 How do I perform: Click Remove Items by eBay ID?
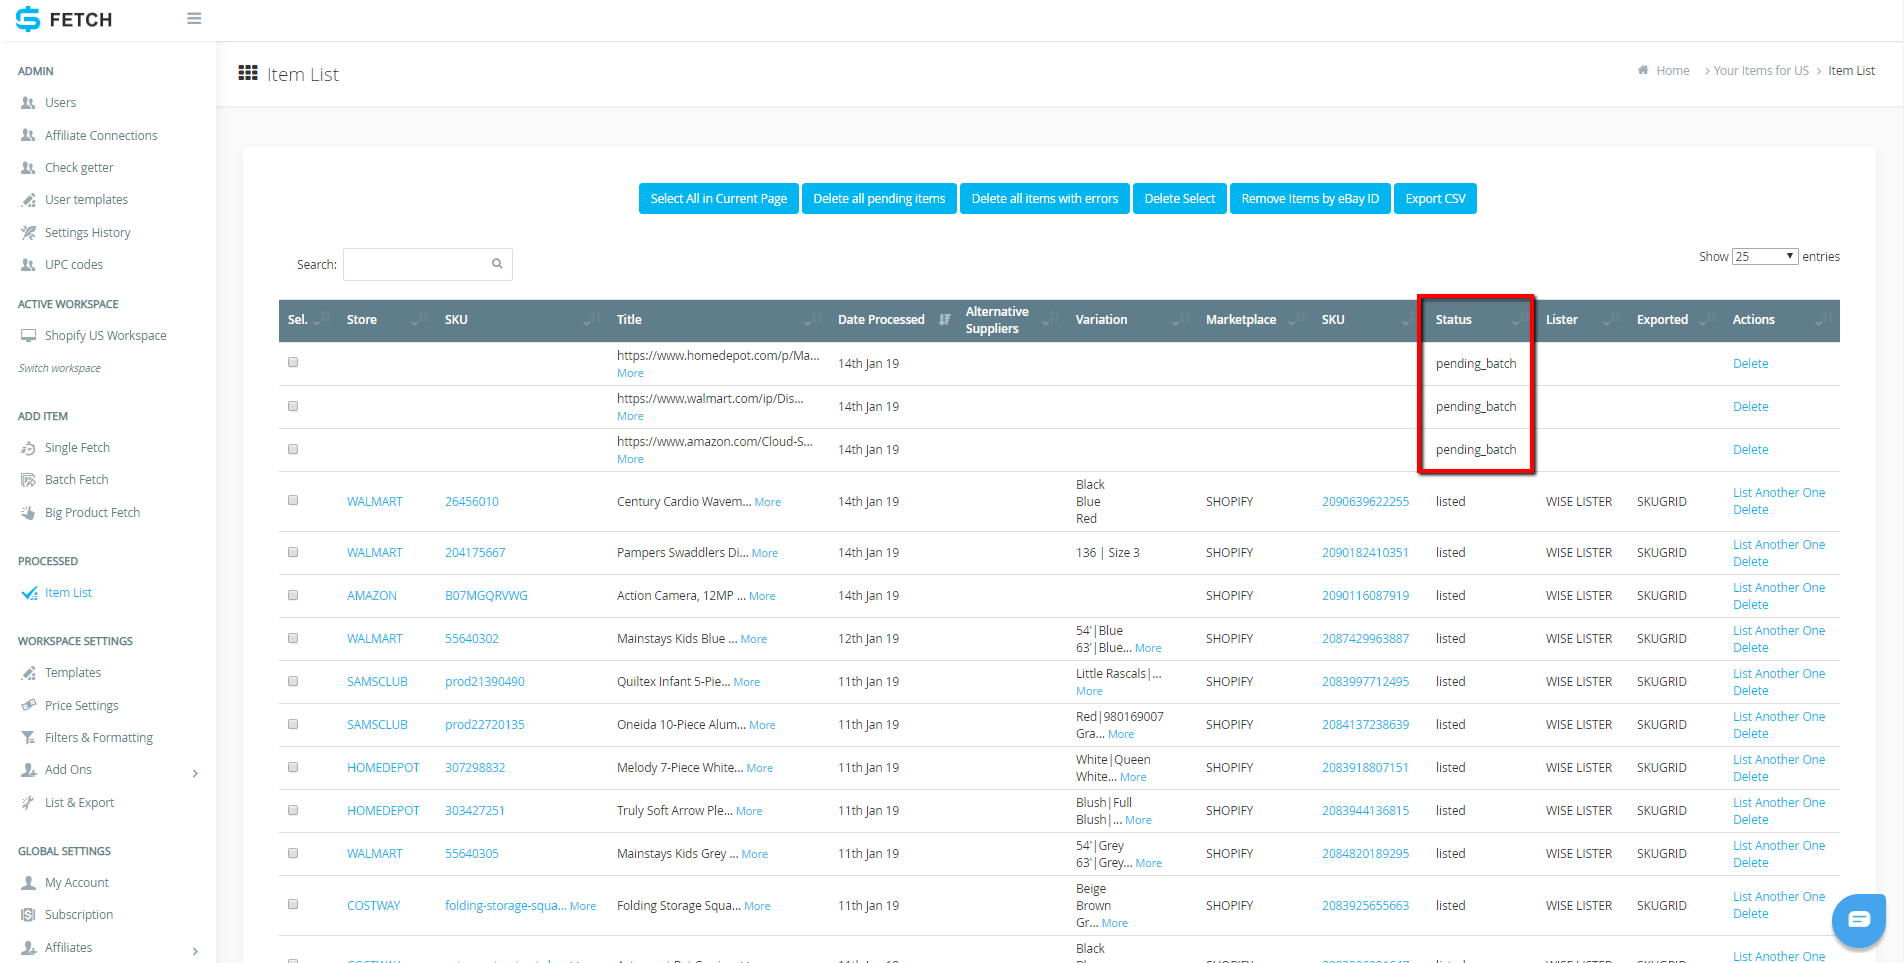click(x=1310, y=199)
